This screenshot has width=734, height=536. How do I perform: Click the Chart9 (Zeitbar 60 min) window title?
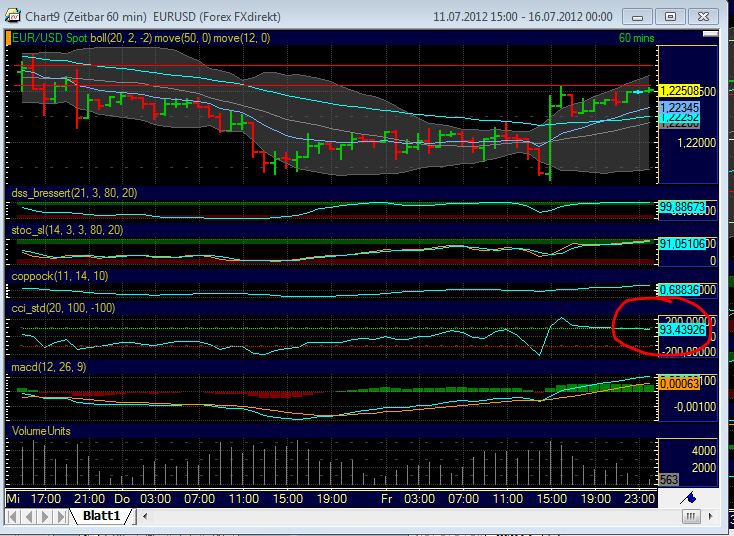(x=86, y=17)
